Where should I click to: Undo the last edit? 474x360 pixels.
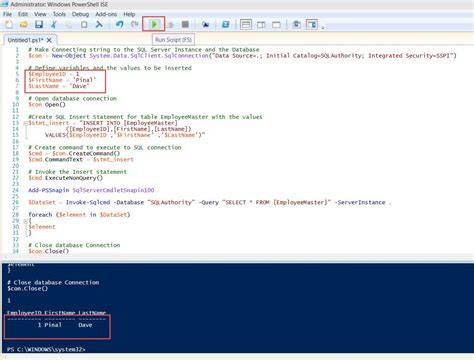click(119, 24)
